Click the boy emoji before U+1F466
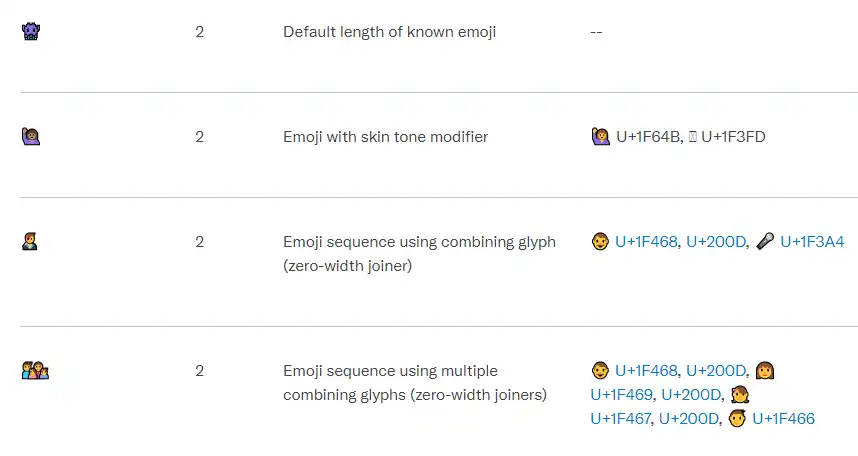Screen dimensions: 858x456 click(x=737, y=419)
